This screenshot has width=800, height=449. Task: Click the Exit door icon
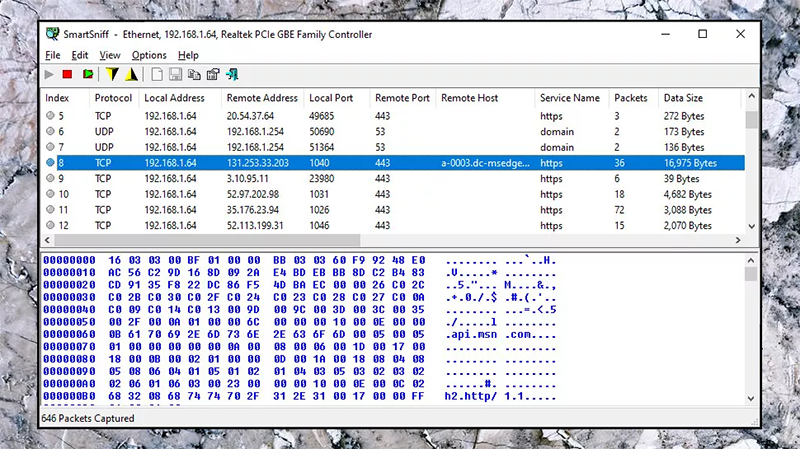[232, 74]
